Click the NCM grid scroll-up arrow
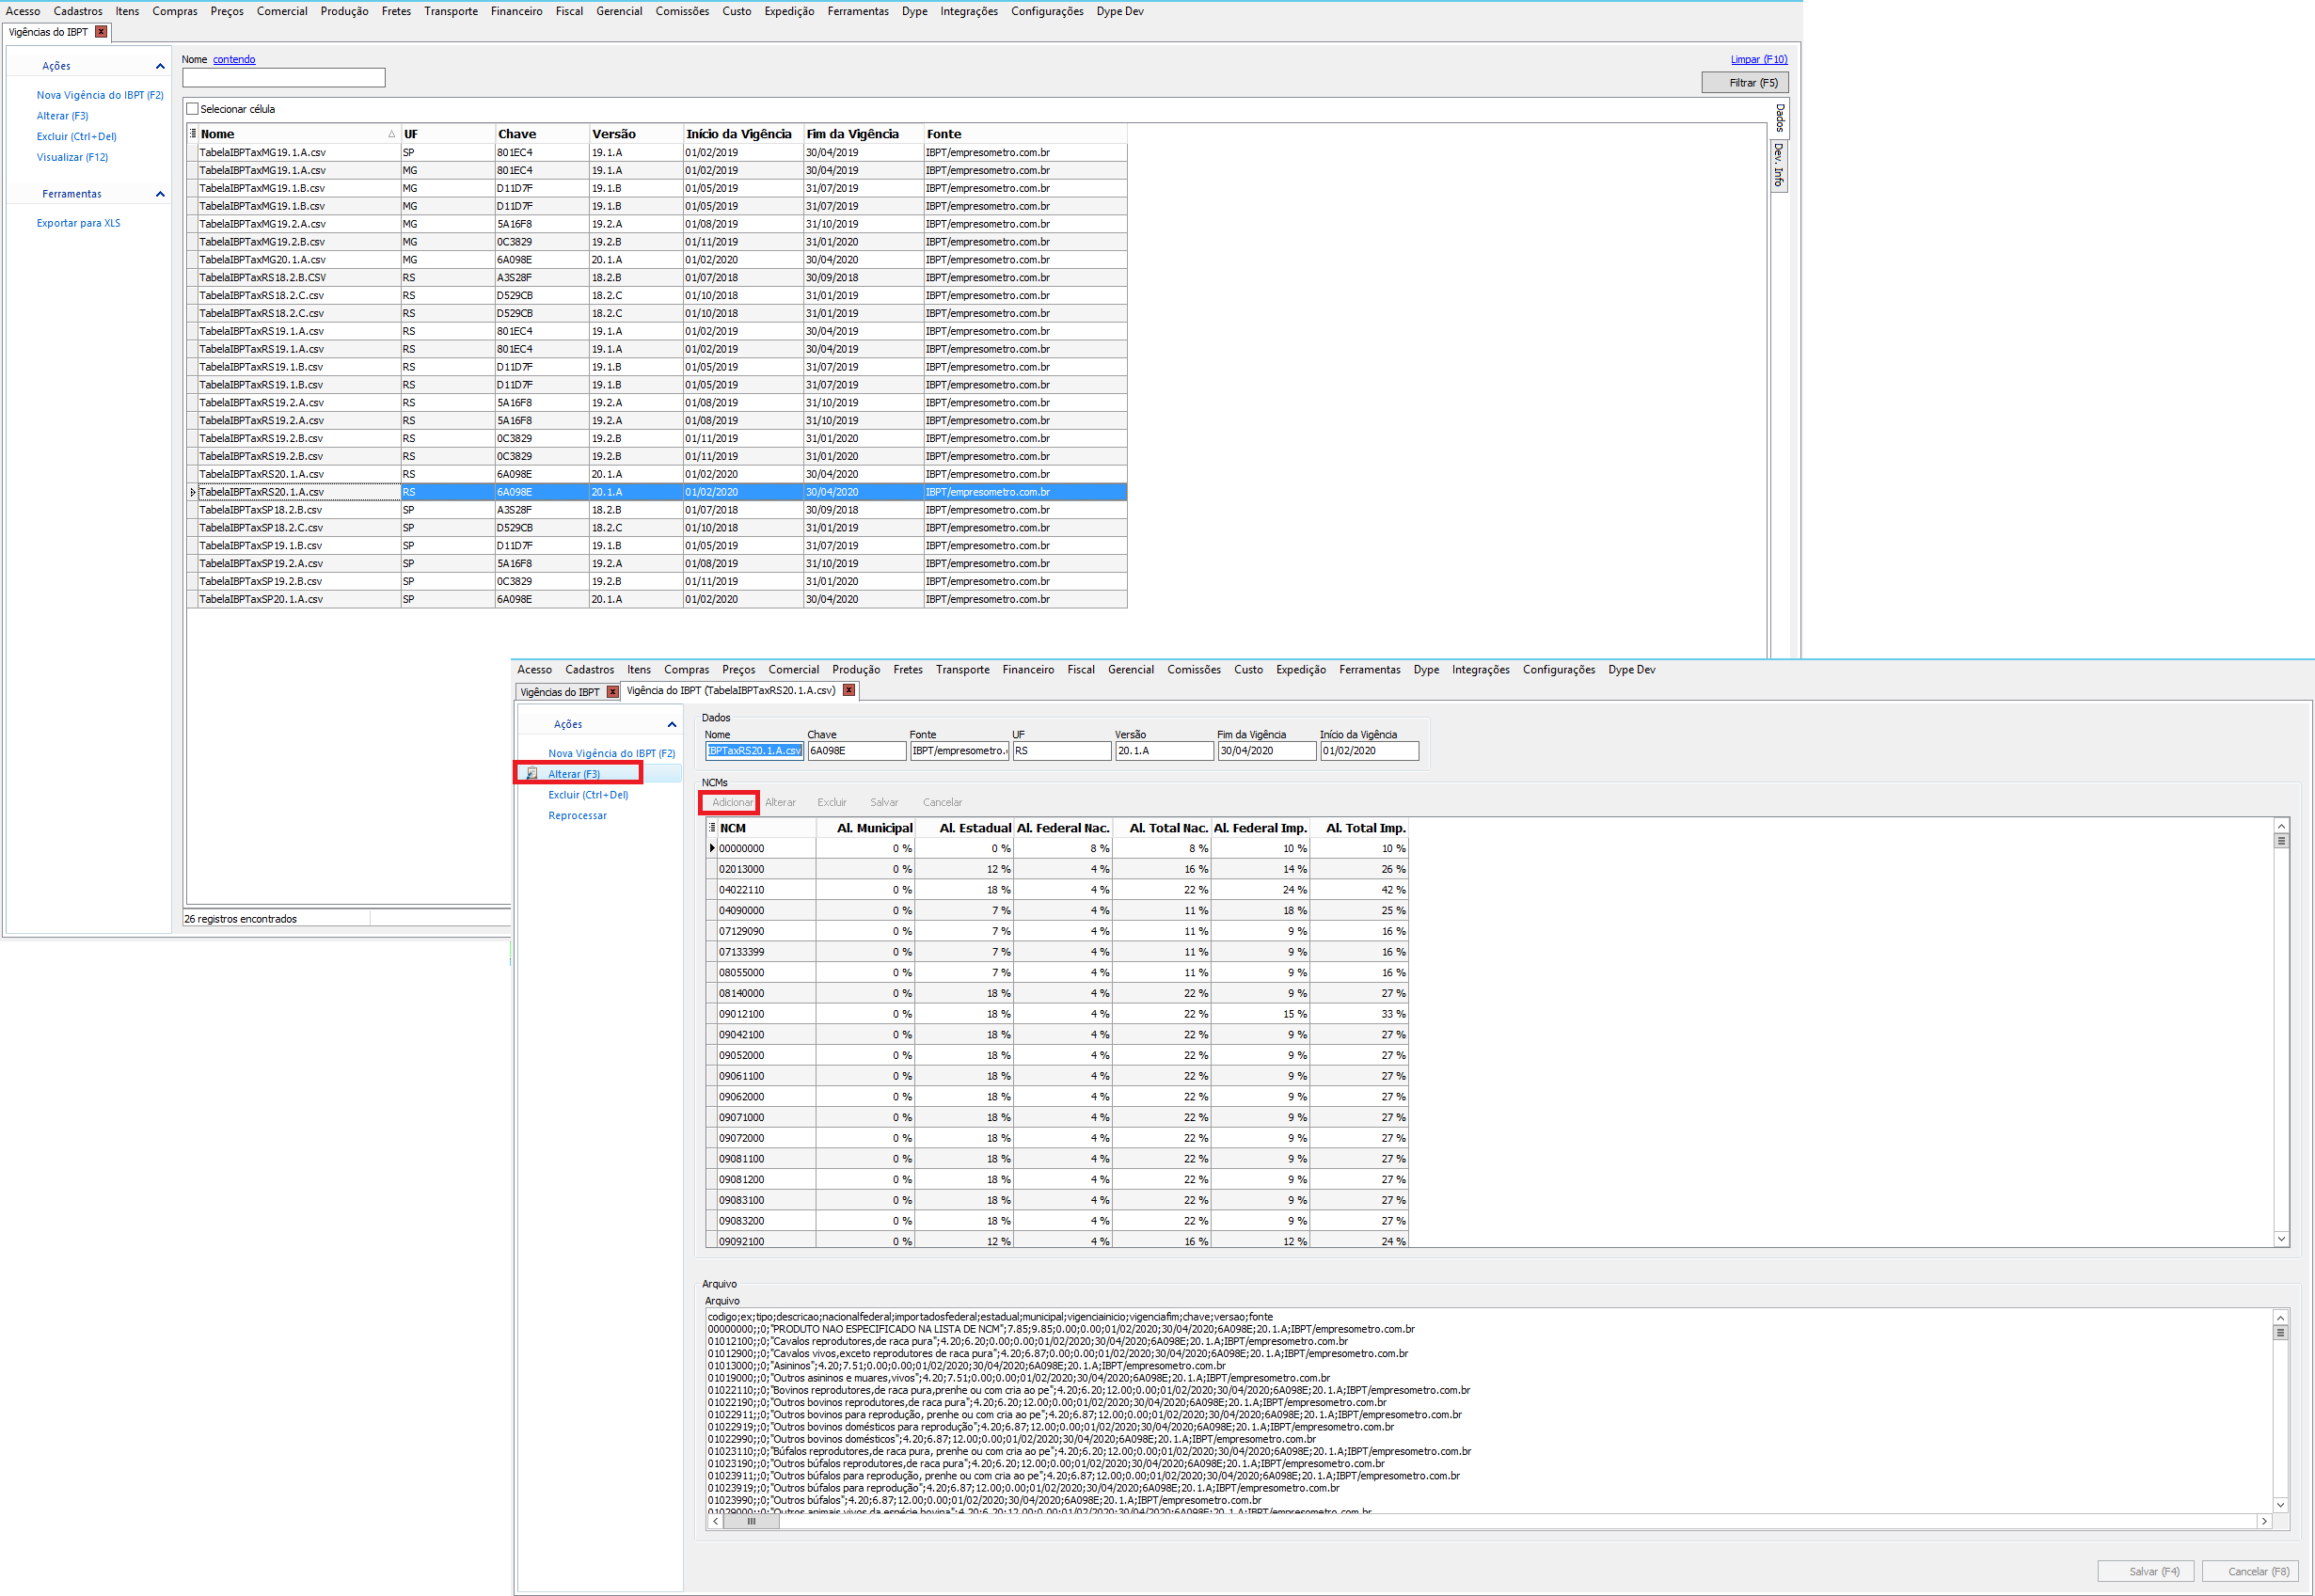2315x1596 pixels. coord(2281,826)
